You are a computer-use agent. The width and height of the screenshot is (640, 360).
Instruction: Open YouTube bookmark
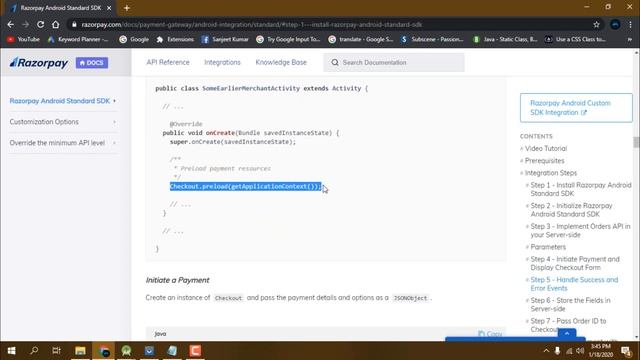pyautogui.click(x=23, y=39)
